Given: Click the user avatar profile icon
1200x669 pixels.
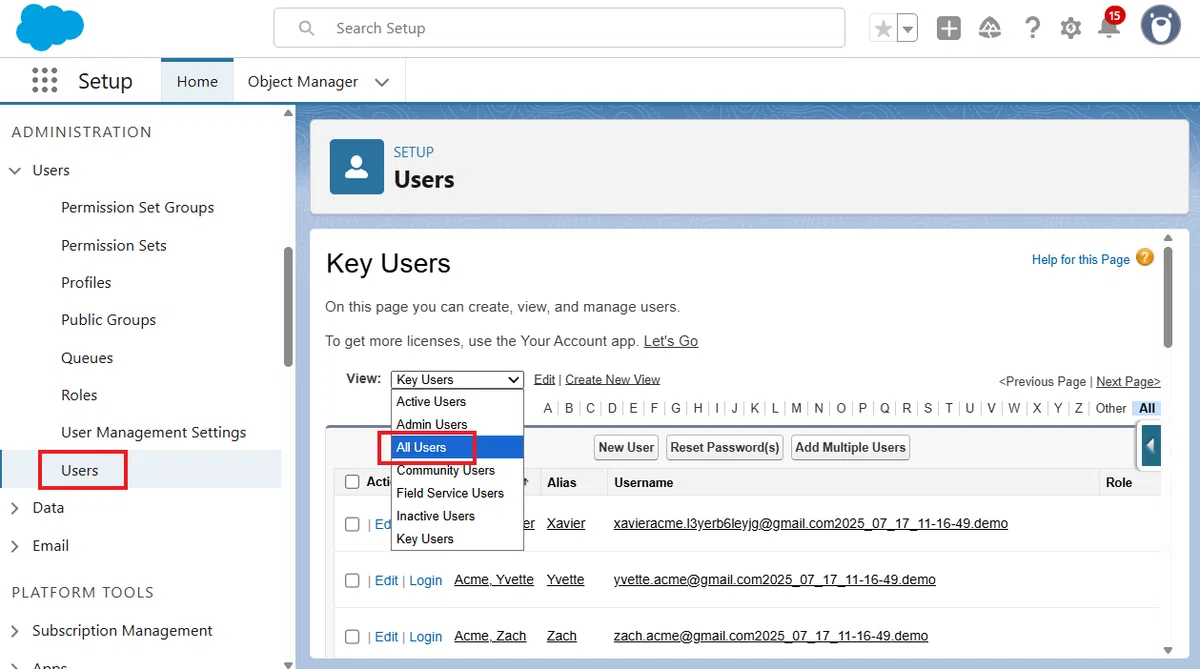Looking at the screenshot, I should [x=1161, y=26].
